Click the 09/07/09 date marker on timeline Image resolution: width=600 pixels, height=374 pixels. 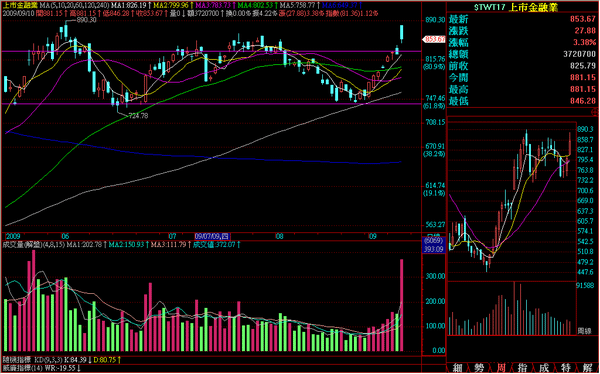tap(212, 236)
